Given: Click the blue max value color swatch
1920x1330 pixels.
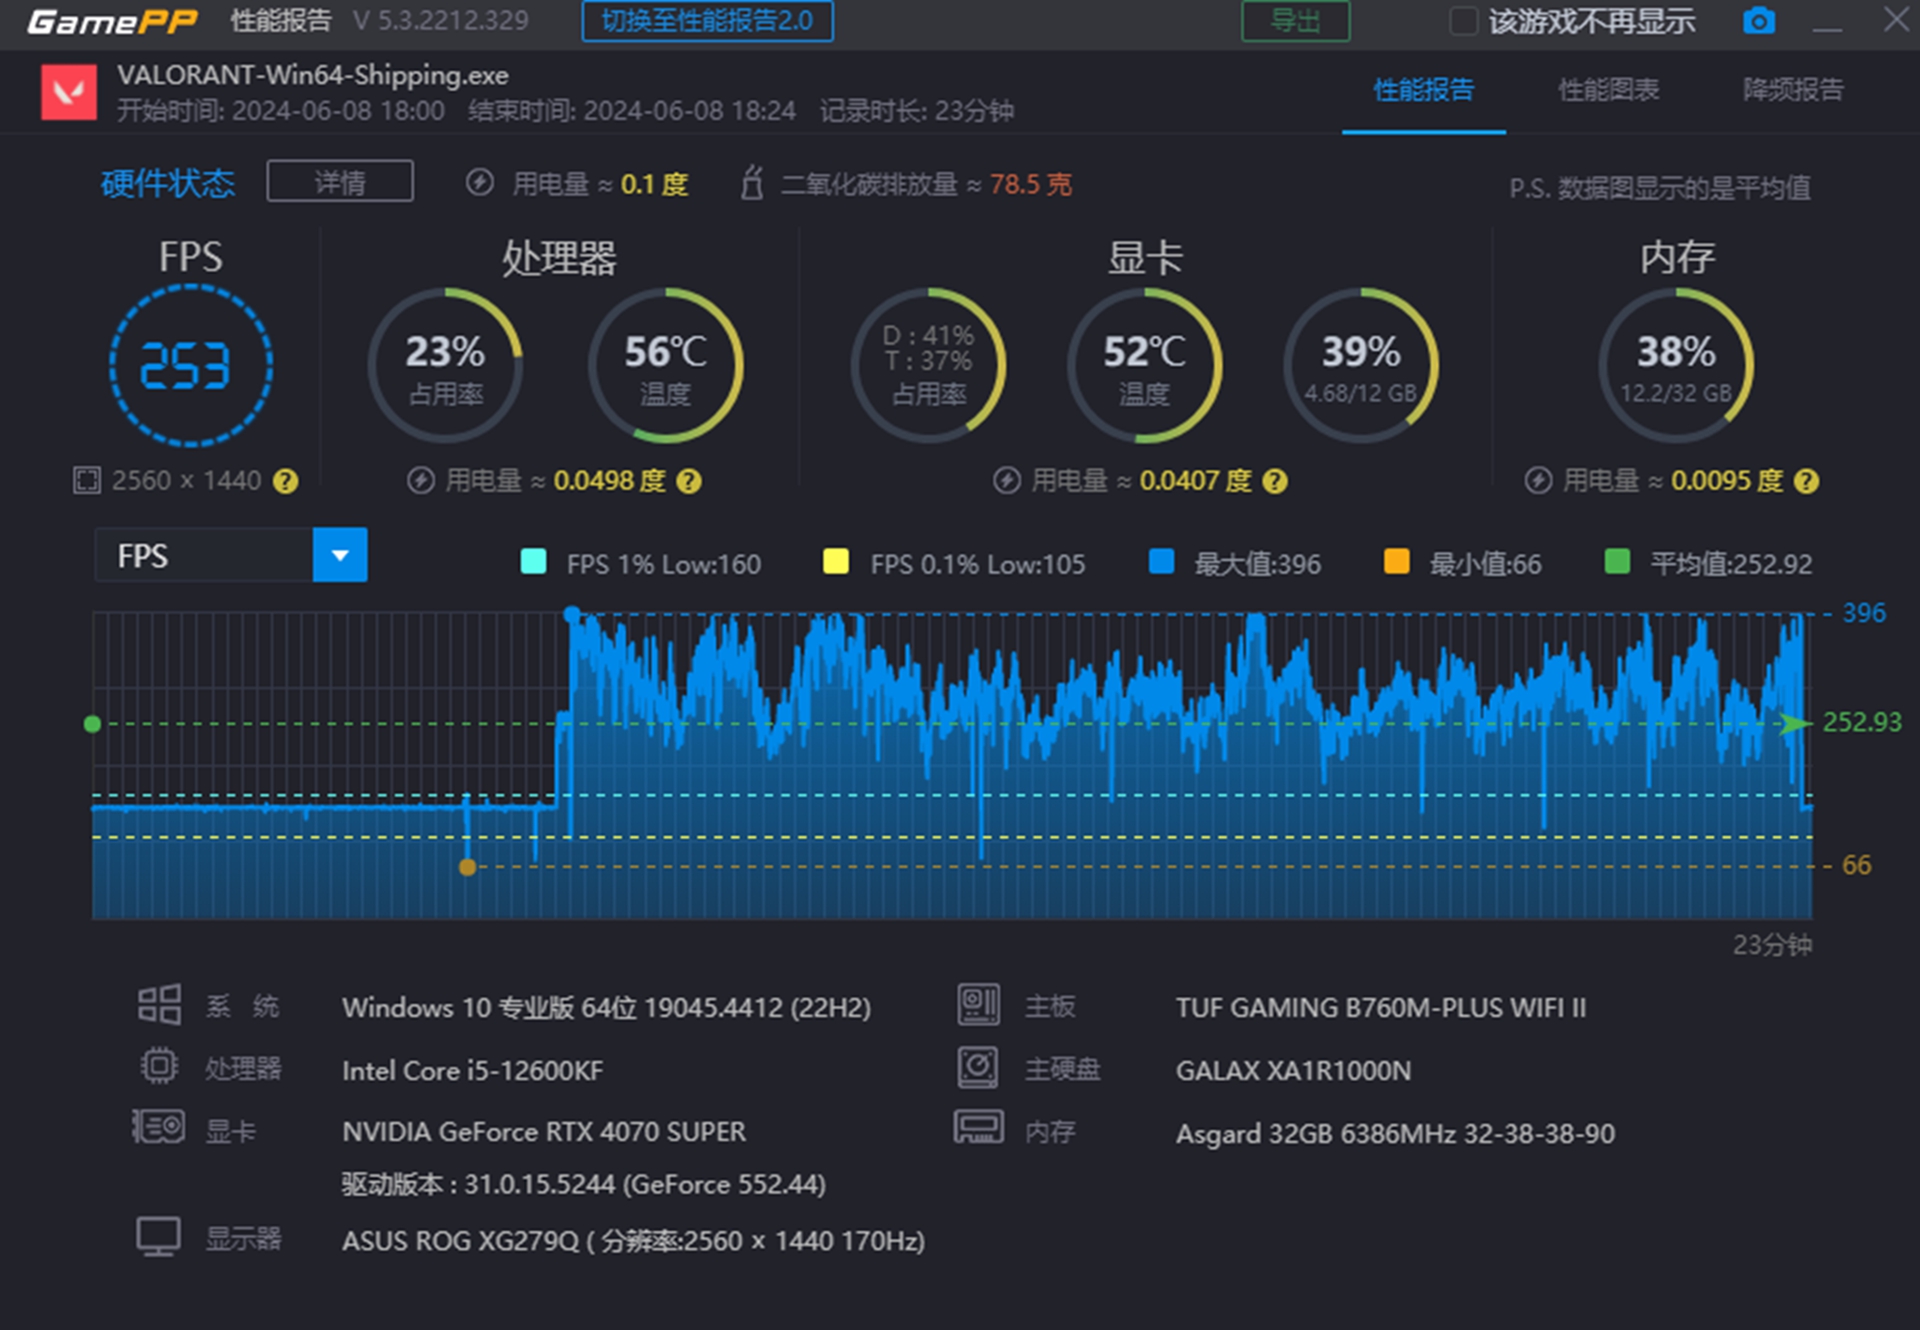Looking at the screenshot, I should point(1161,562).
